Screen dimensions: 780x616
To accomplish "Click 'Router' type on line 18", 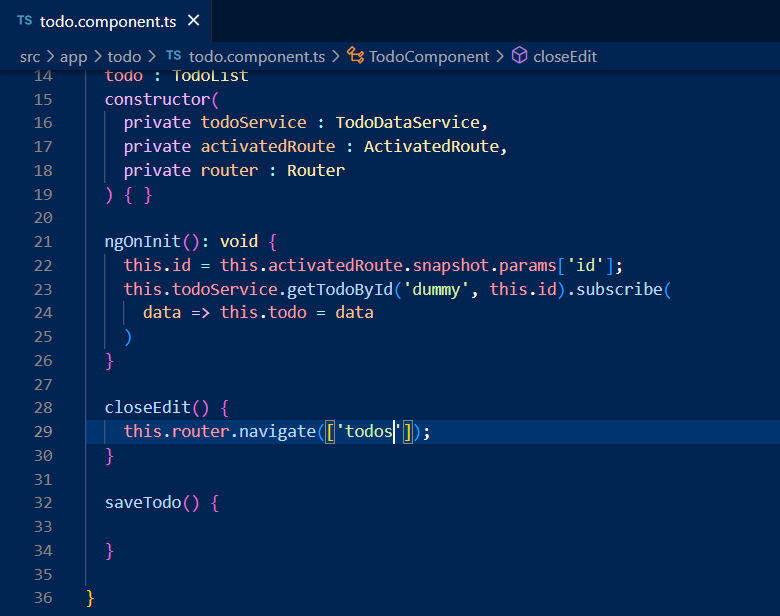I will coord(316,171).
